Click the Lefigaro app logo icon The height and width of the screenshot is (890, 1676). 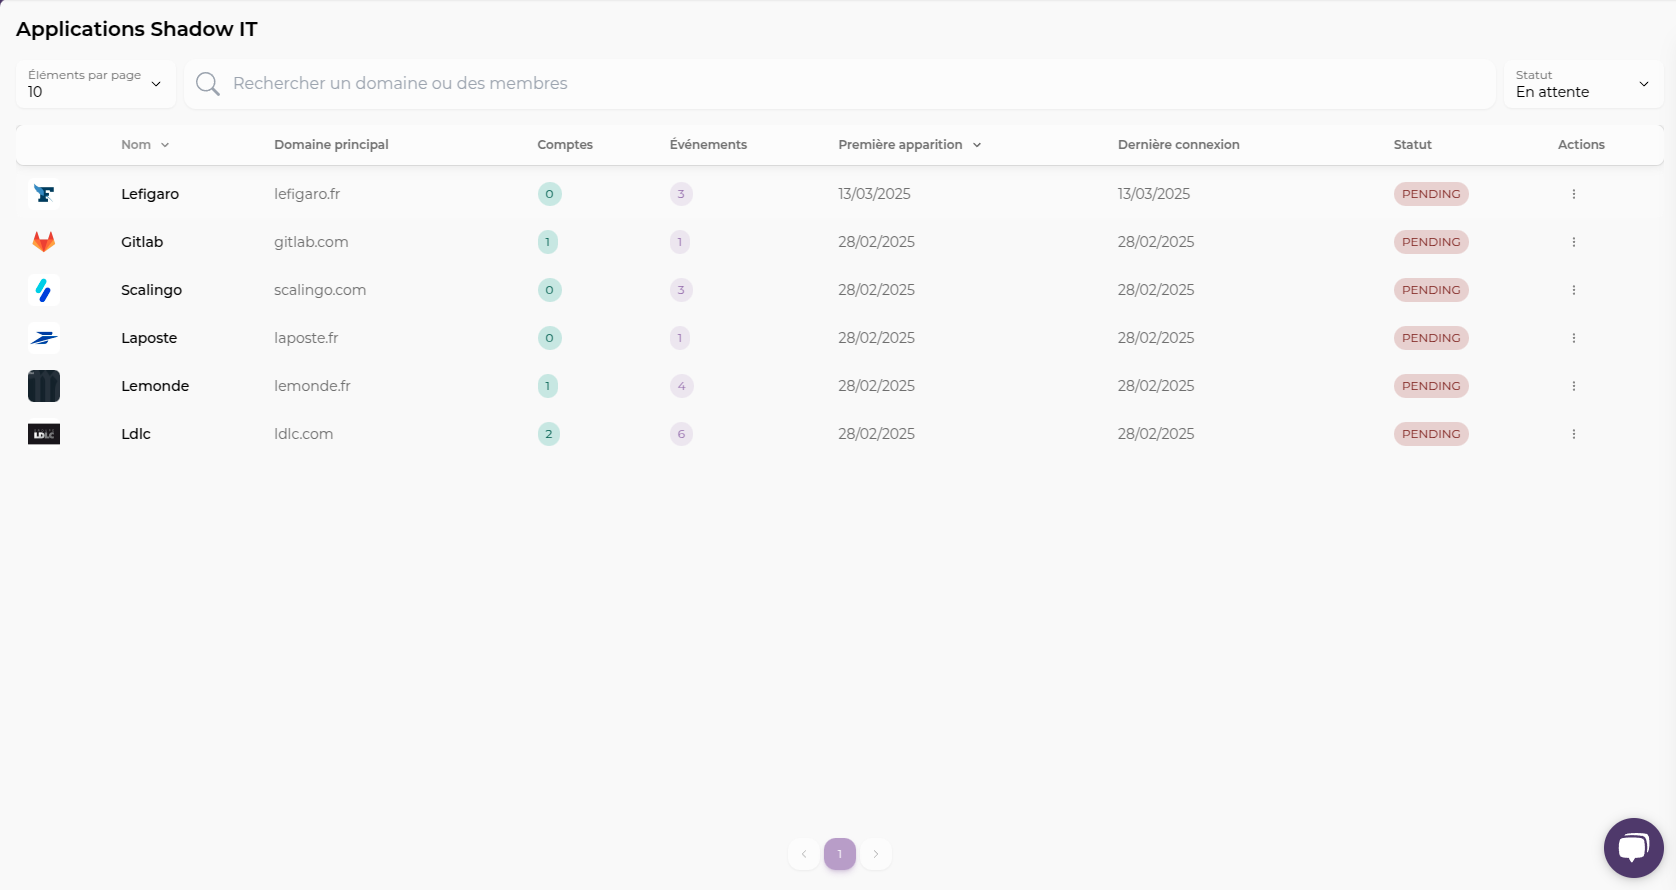click(x=44, y=194)
